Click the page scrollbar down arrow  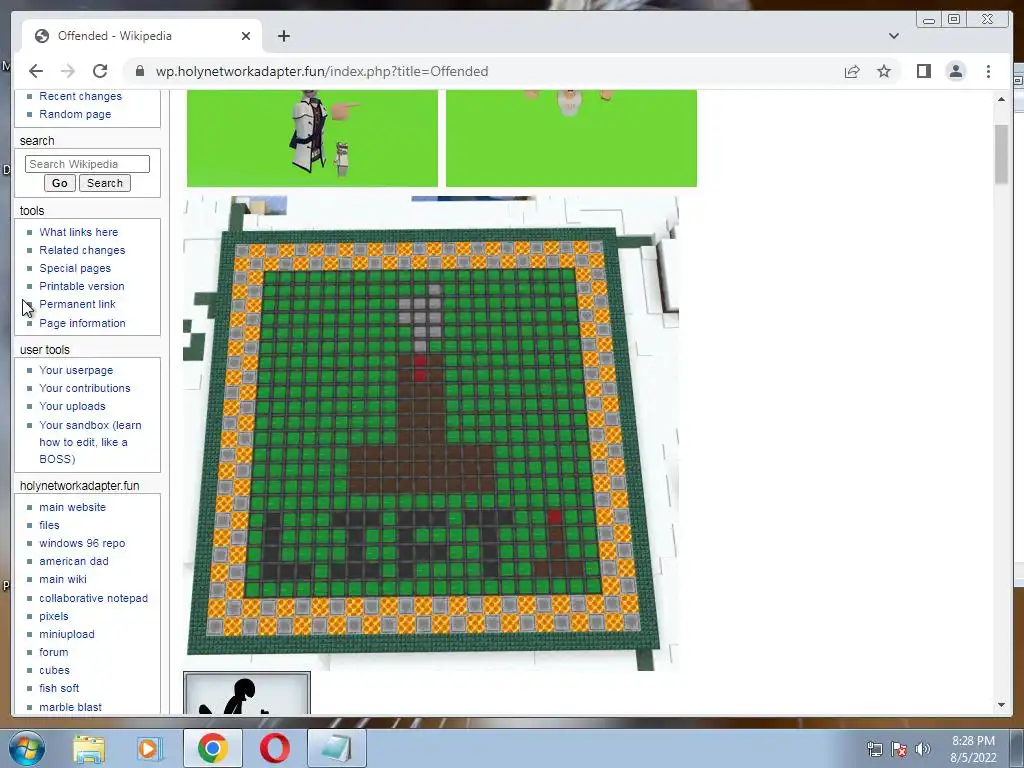pos(1001,705)
